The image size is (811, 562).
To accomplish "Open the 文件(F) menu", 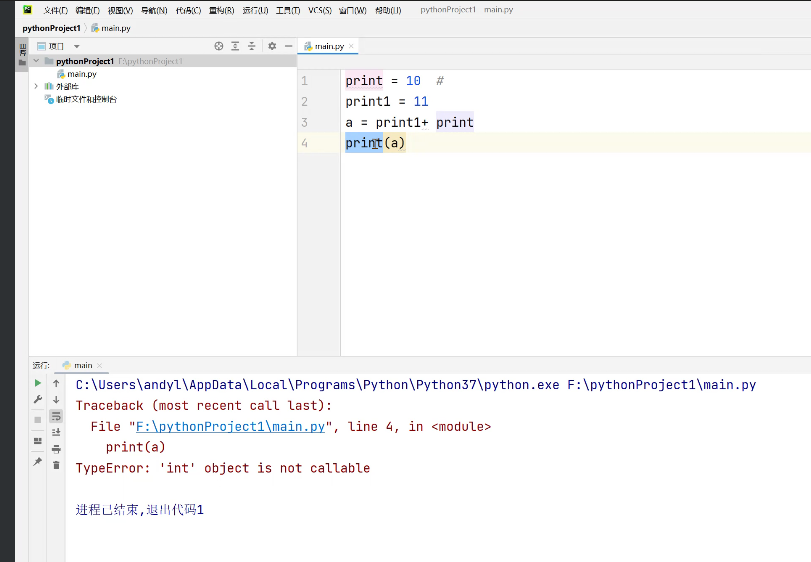I will tap(55, 10).
